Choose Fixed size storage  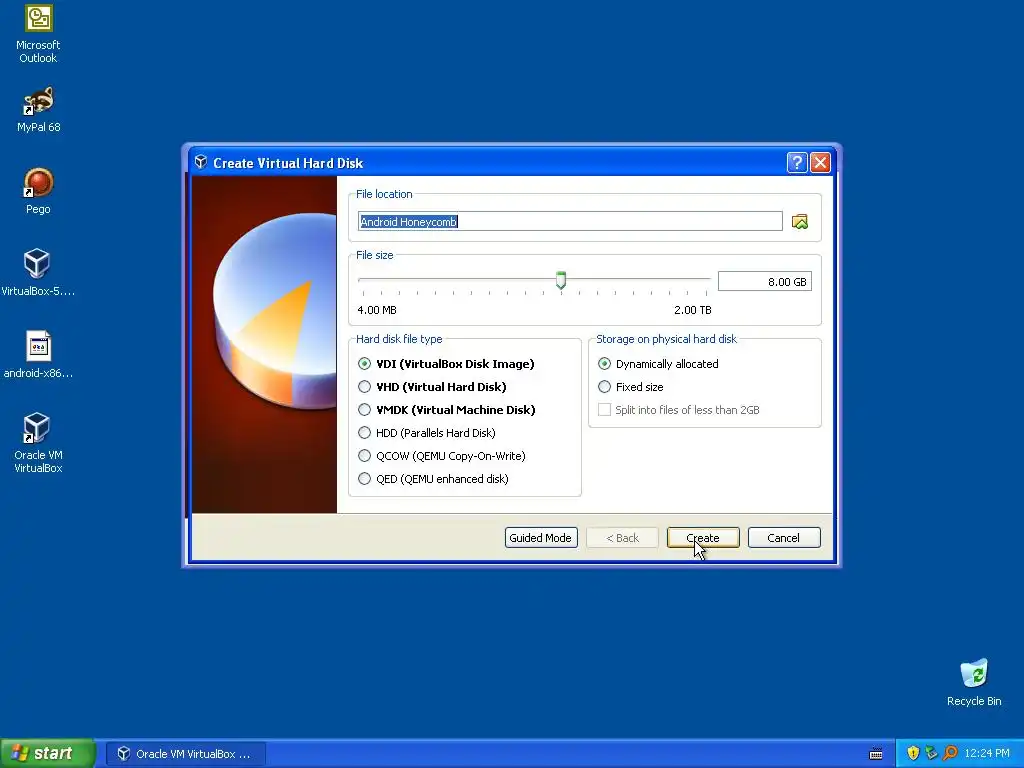point(630,387)
